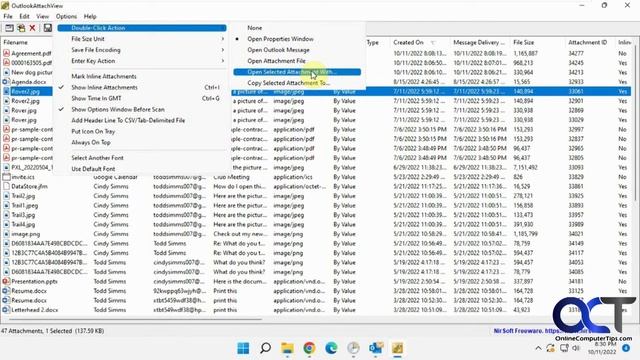Expand the File Size Unit submenu
Image resolution: width=640 pixels, height=360 pixels.
click(141, 39)
